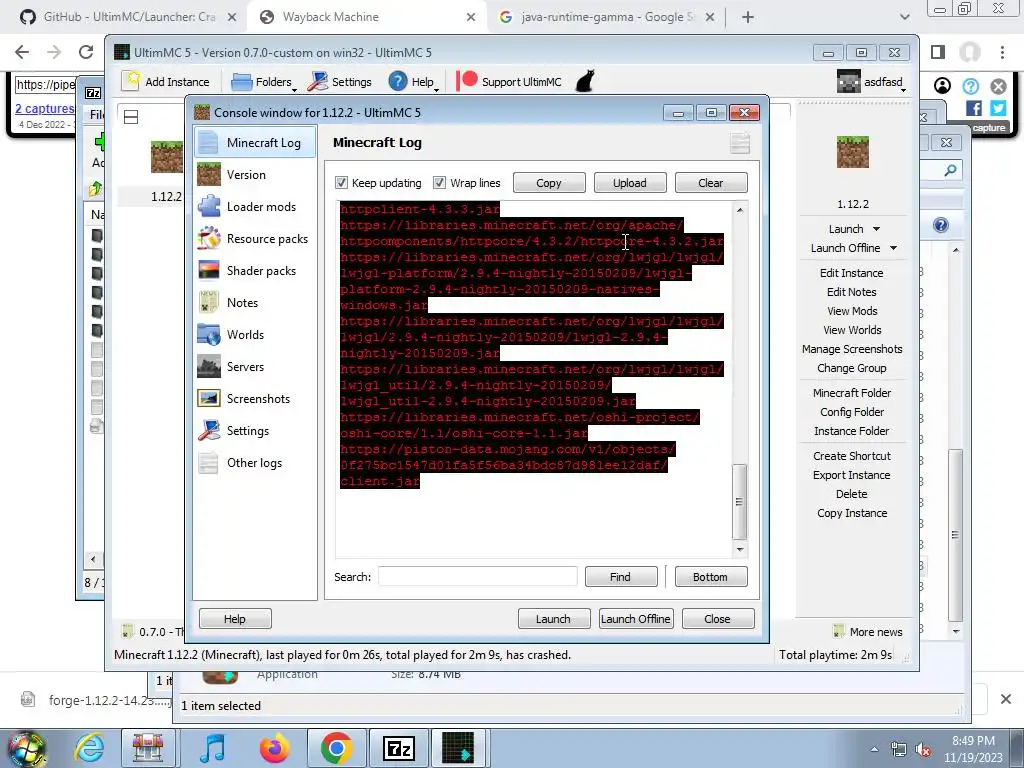Open Config Folder from side panel
Image resolution: width=1024 pixels, height=768 pixels.
click(x=852, y=411)
